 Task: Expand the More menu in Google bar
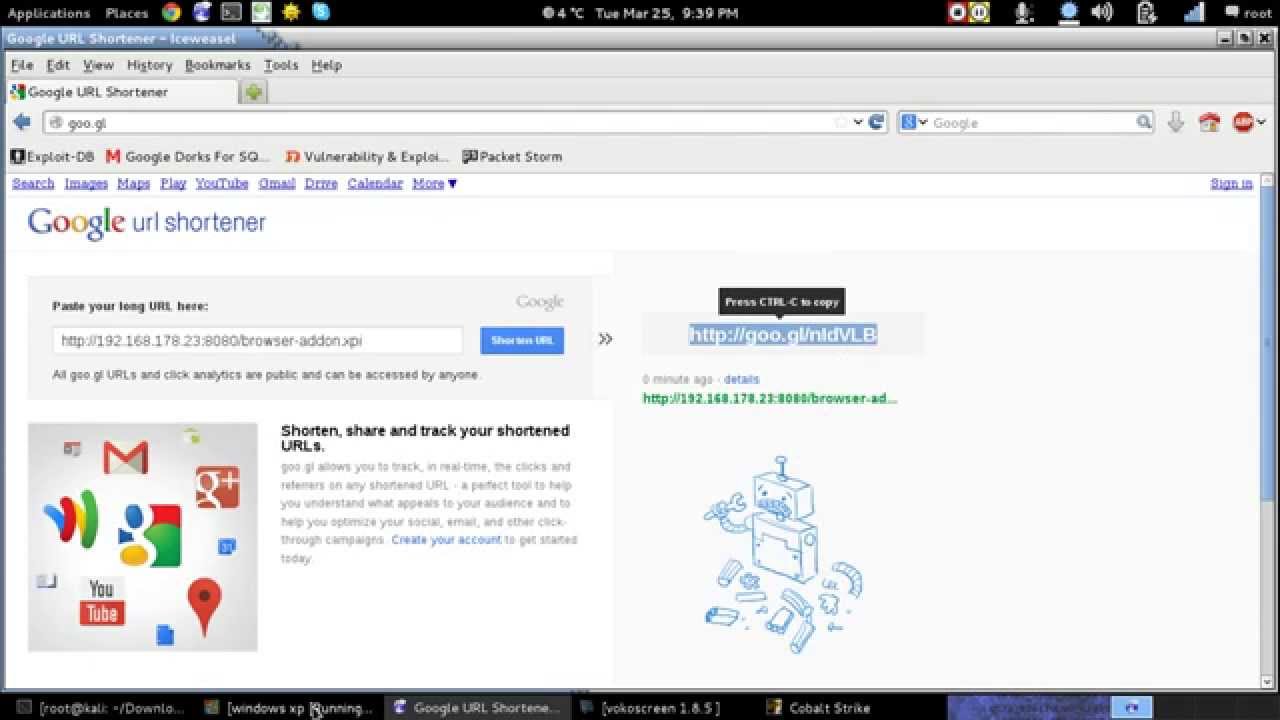click(435, 183)
